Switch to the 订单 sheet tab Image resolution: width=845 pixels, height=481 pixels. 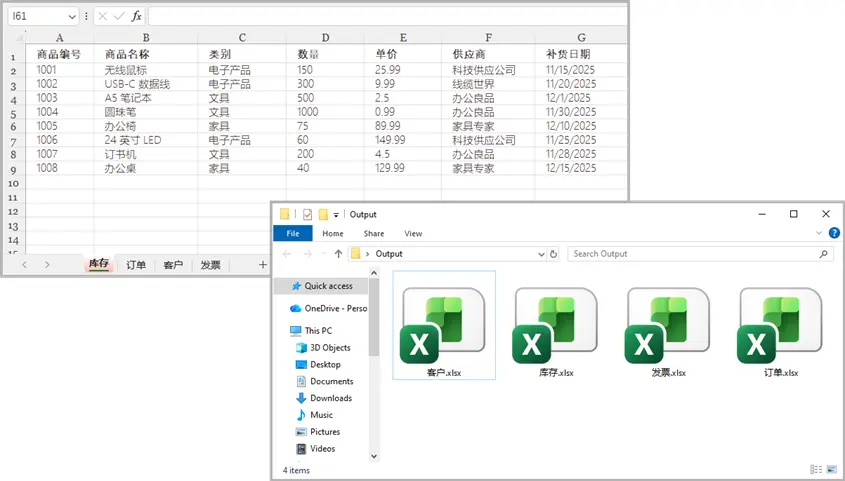click(x=136, y=264)
